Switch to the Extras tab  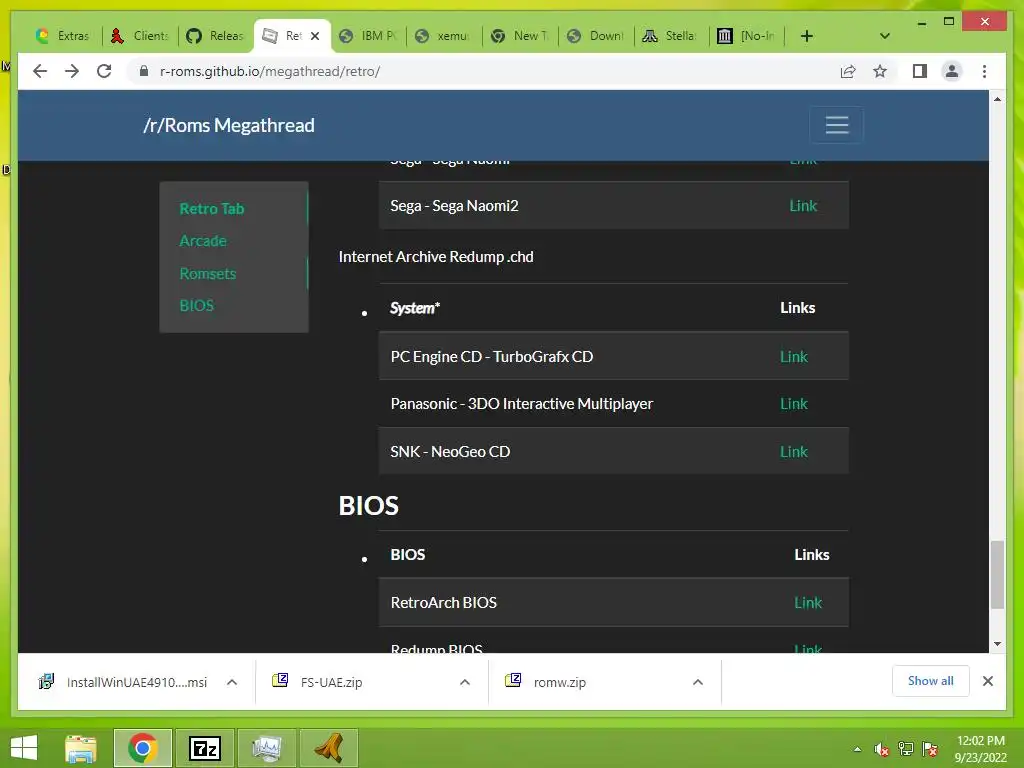63,36
